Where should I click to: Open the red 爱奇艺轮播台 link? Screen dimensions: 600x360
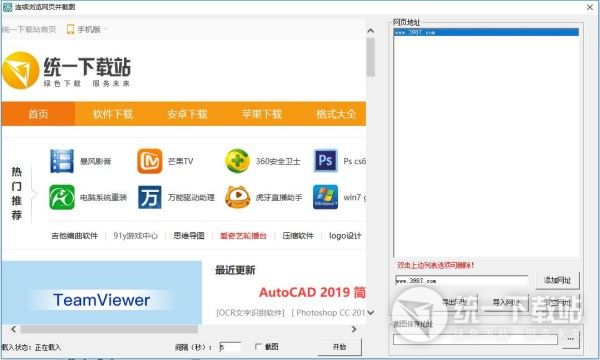pos(243,236)
